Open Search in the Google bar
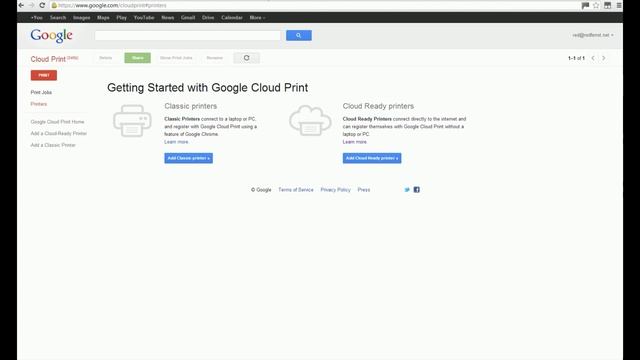The width and height of the screenshot is (640, 360). coord(58,18)
